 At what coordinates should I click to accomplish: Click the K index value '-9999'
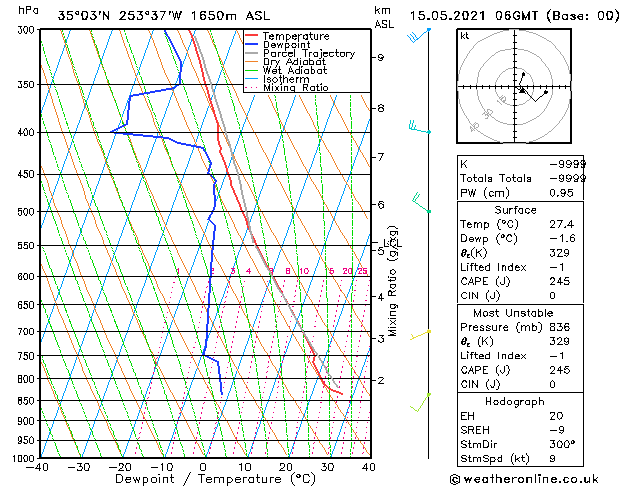point(567,164)
